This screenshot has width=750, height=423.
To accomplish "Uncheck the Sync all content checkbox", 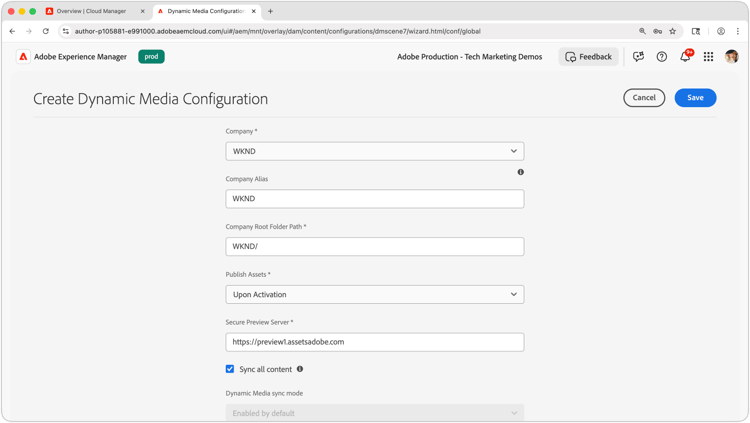I will tap(230, 369).
